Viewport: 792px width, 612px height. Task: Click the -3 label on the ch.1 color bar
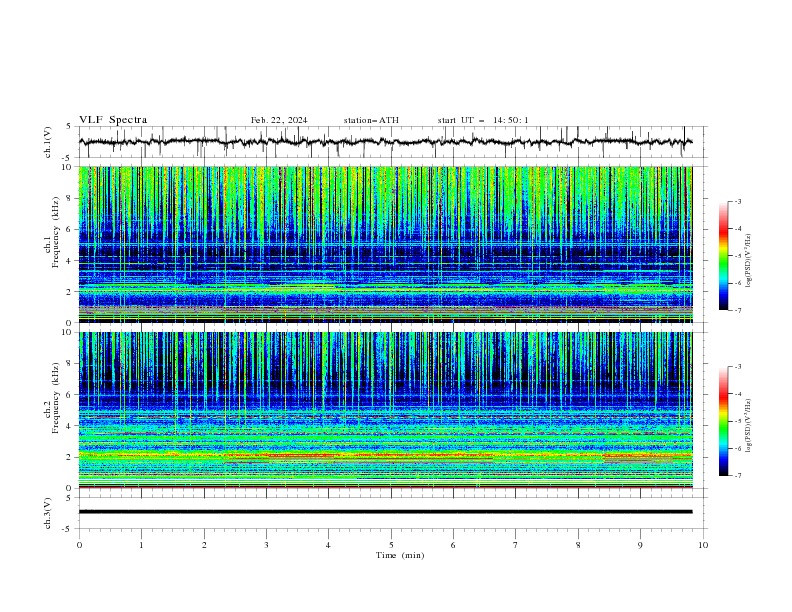tap(737, 201)
